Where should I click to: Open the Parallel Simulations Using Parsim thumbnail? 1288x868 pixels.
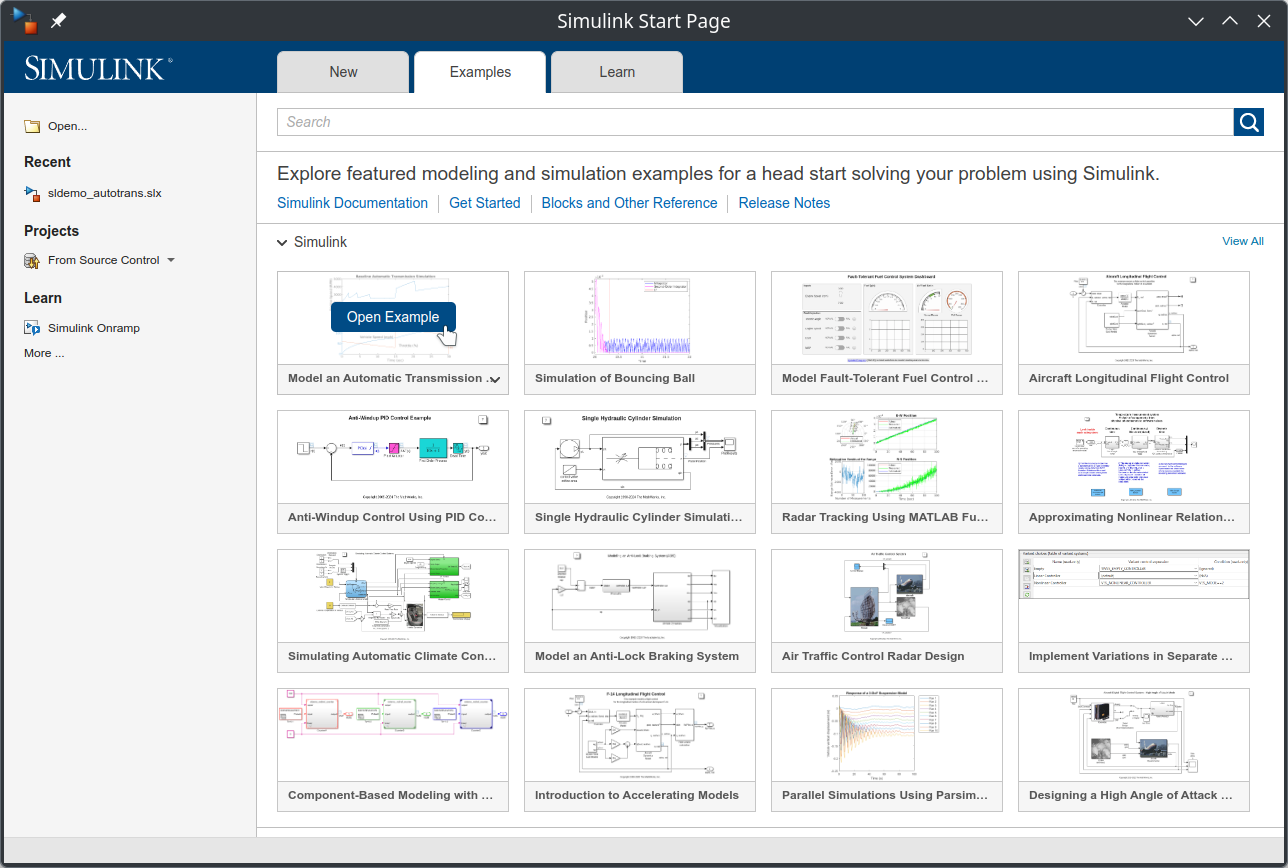click(887, 735)
